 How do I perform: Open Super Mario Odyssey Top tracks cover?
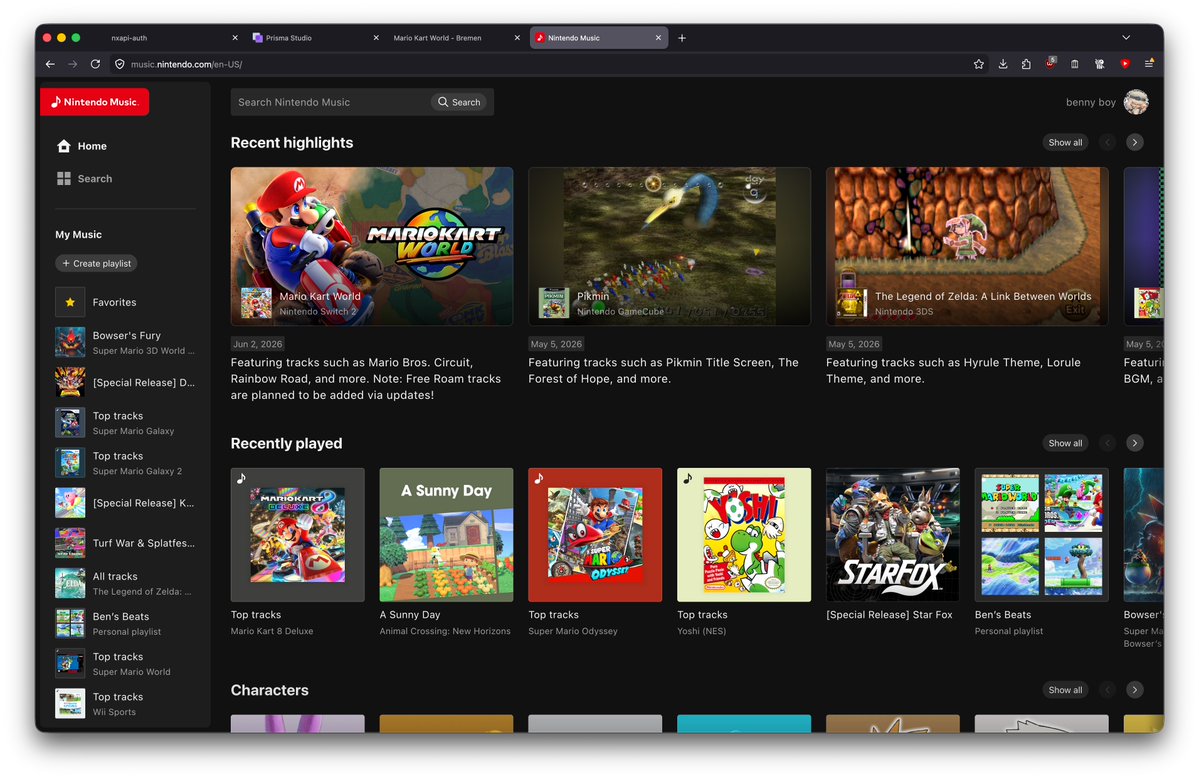pyautogui.click(x=595, y=534)
